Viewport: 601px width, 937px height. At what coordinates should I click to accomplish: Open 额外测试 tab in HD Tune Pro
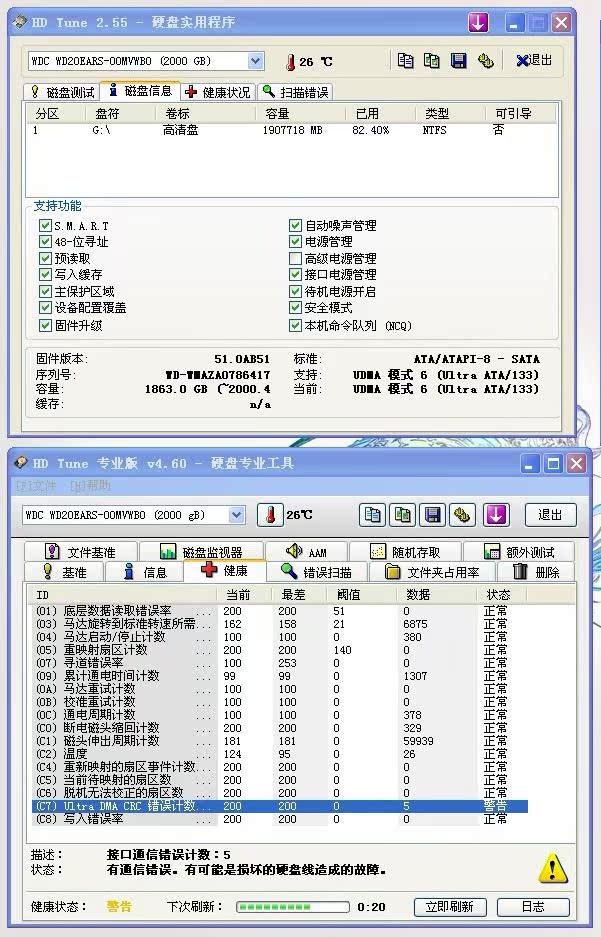[519, 552]
